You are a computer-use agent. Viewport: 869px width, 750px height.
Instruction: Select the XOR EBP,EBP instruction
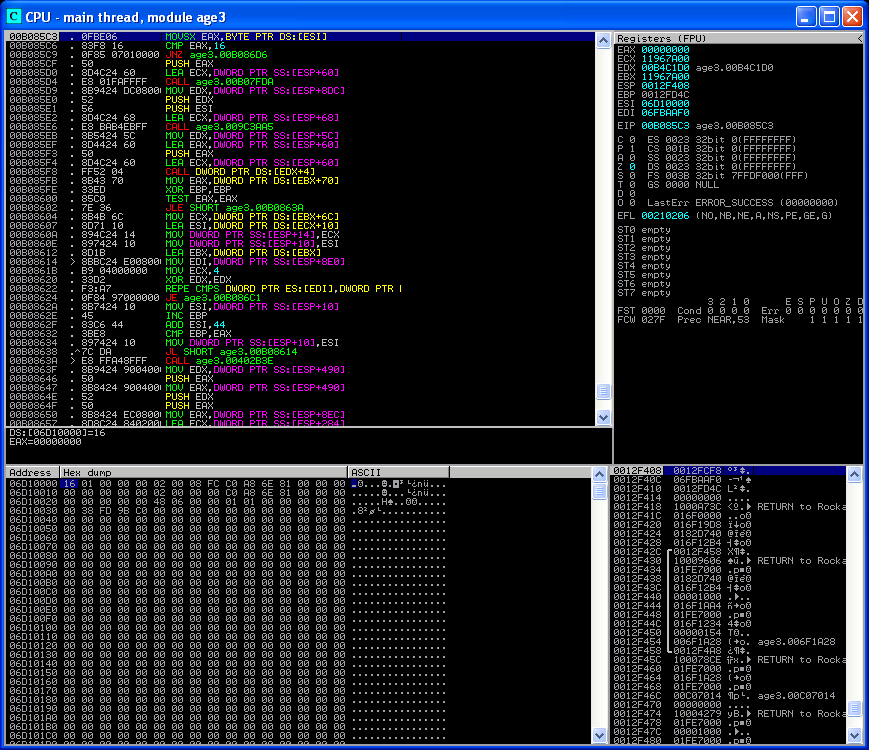(x=198, y=190)
